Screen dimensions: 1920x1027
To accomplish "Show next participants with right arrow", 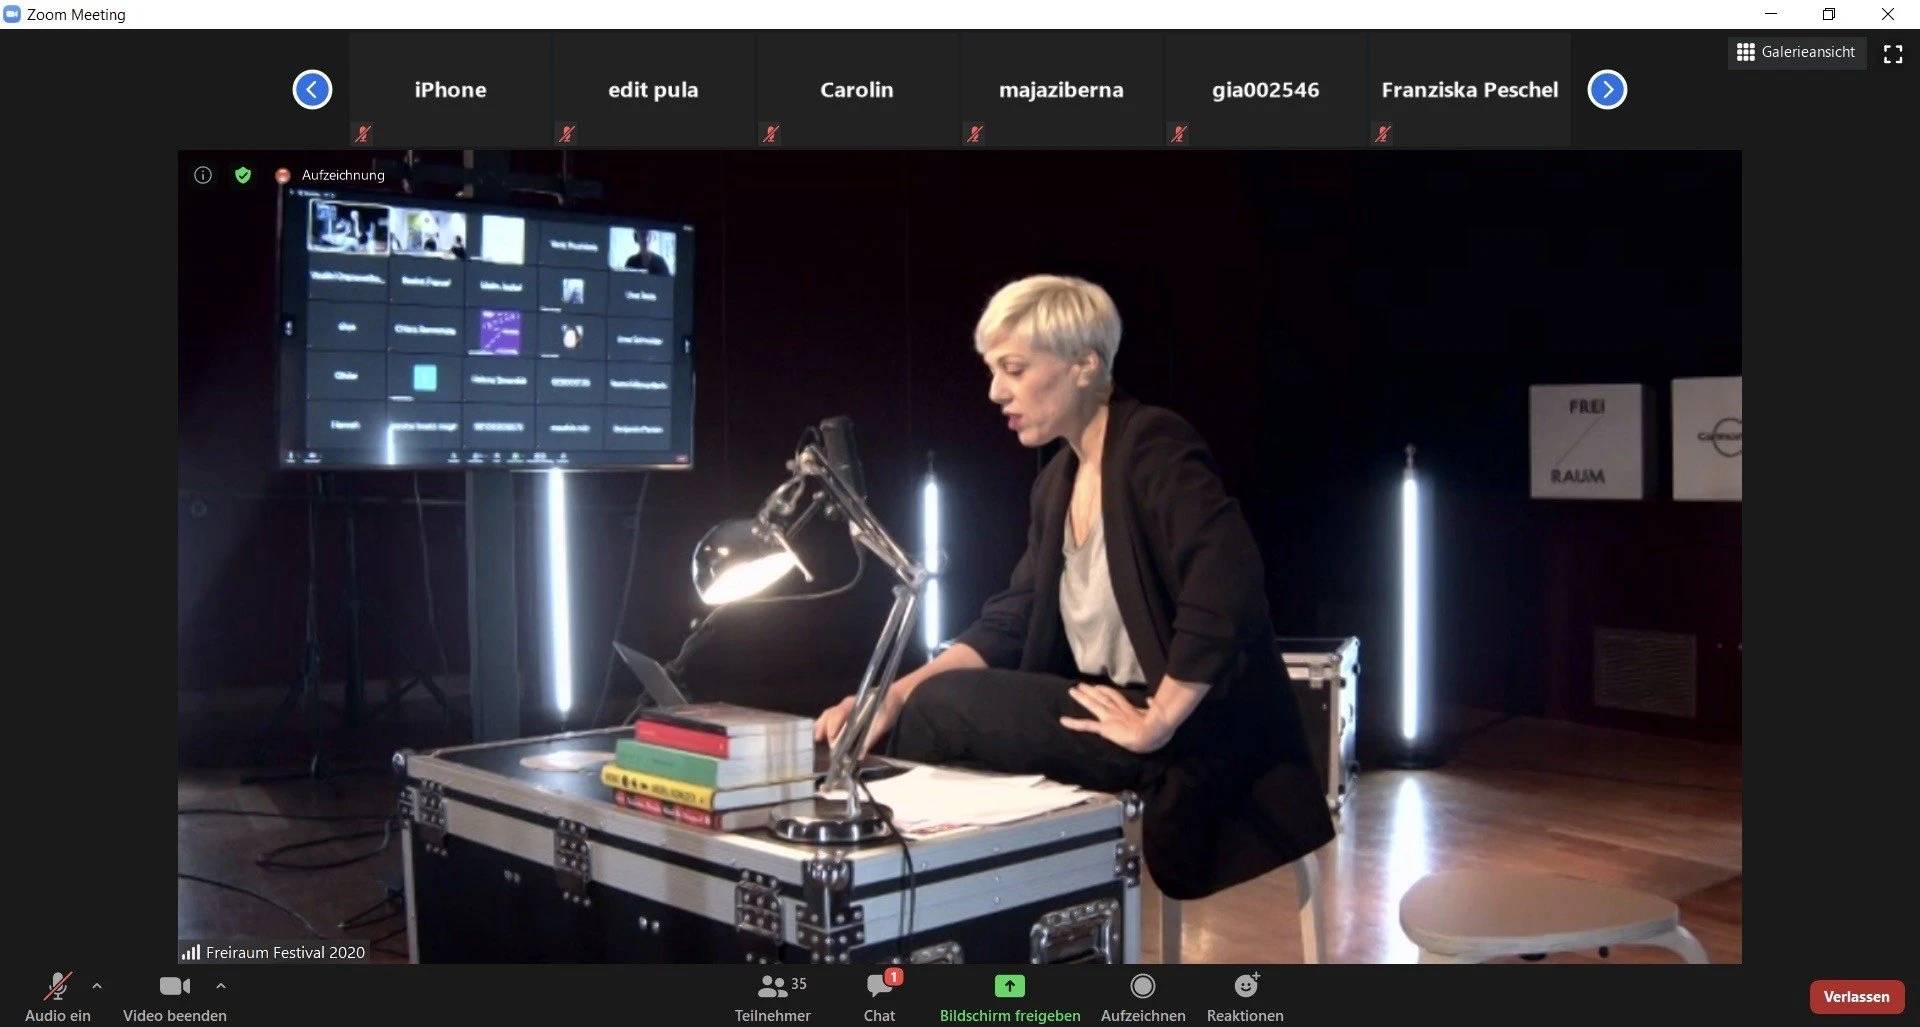I will pos(1607,90).
